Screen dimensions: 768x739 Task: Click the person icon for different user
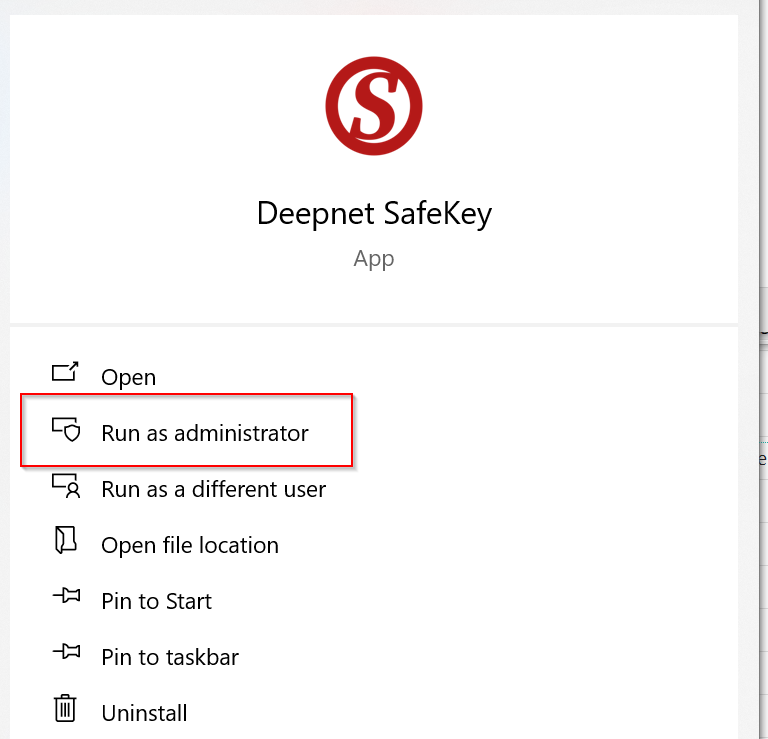65,486
